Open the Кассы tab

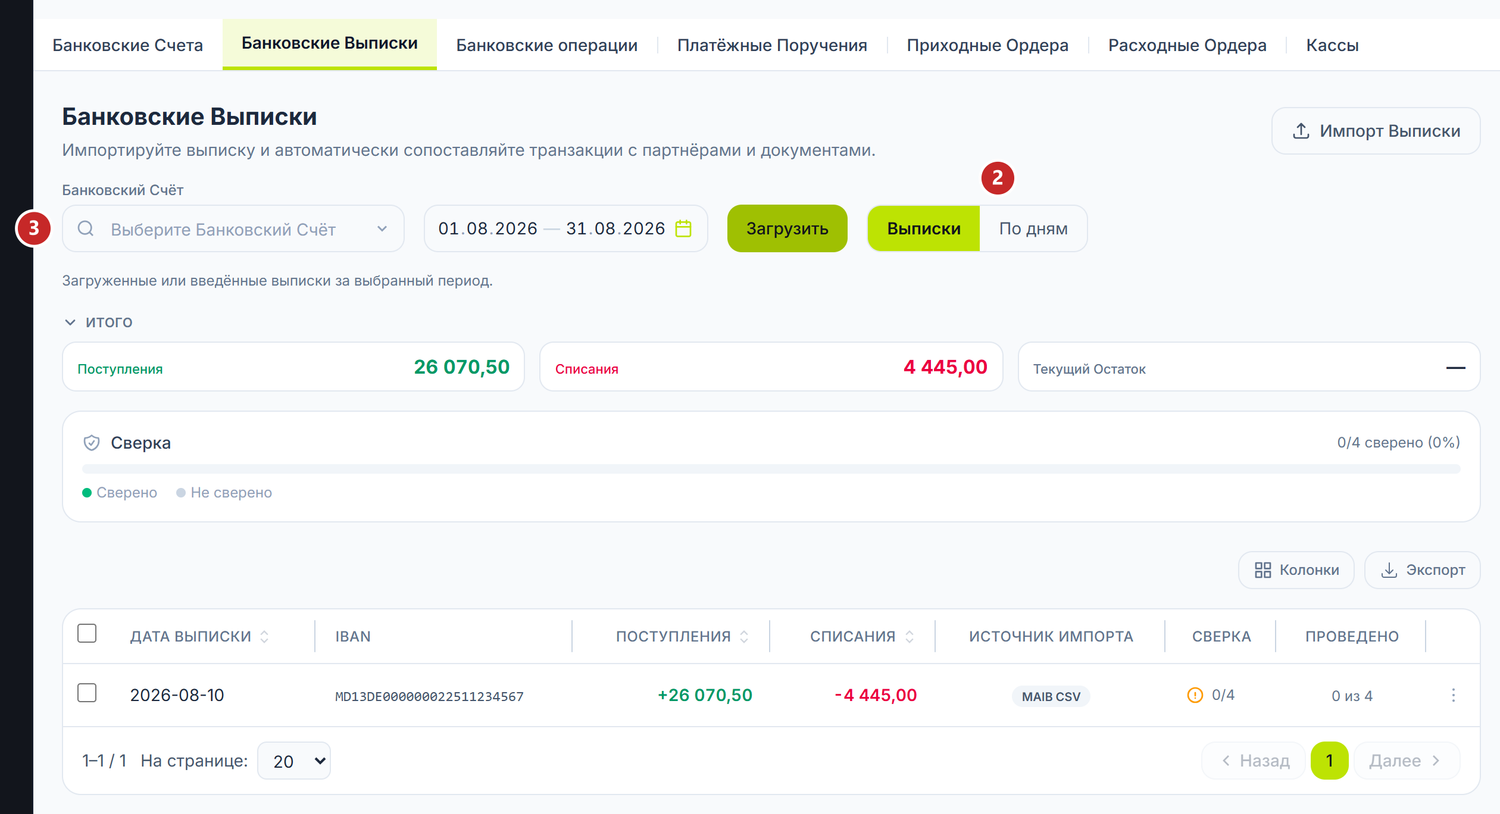(1332, 45)
